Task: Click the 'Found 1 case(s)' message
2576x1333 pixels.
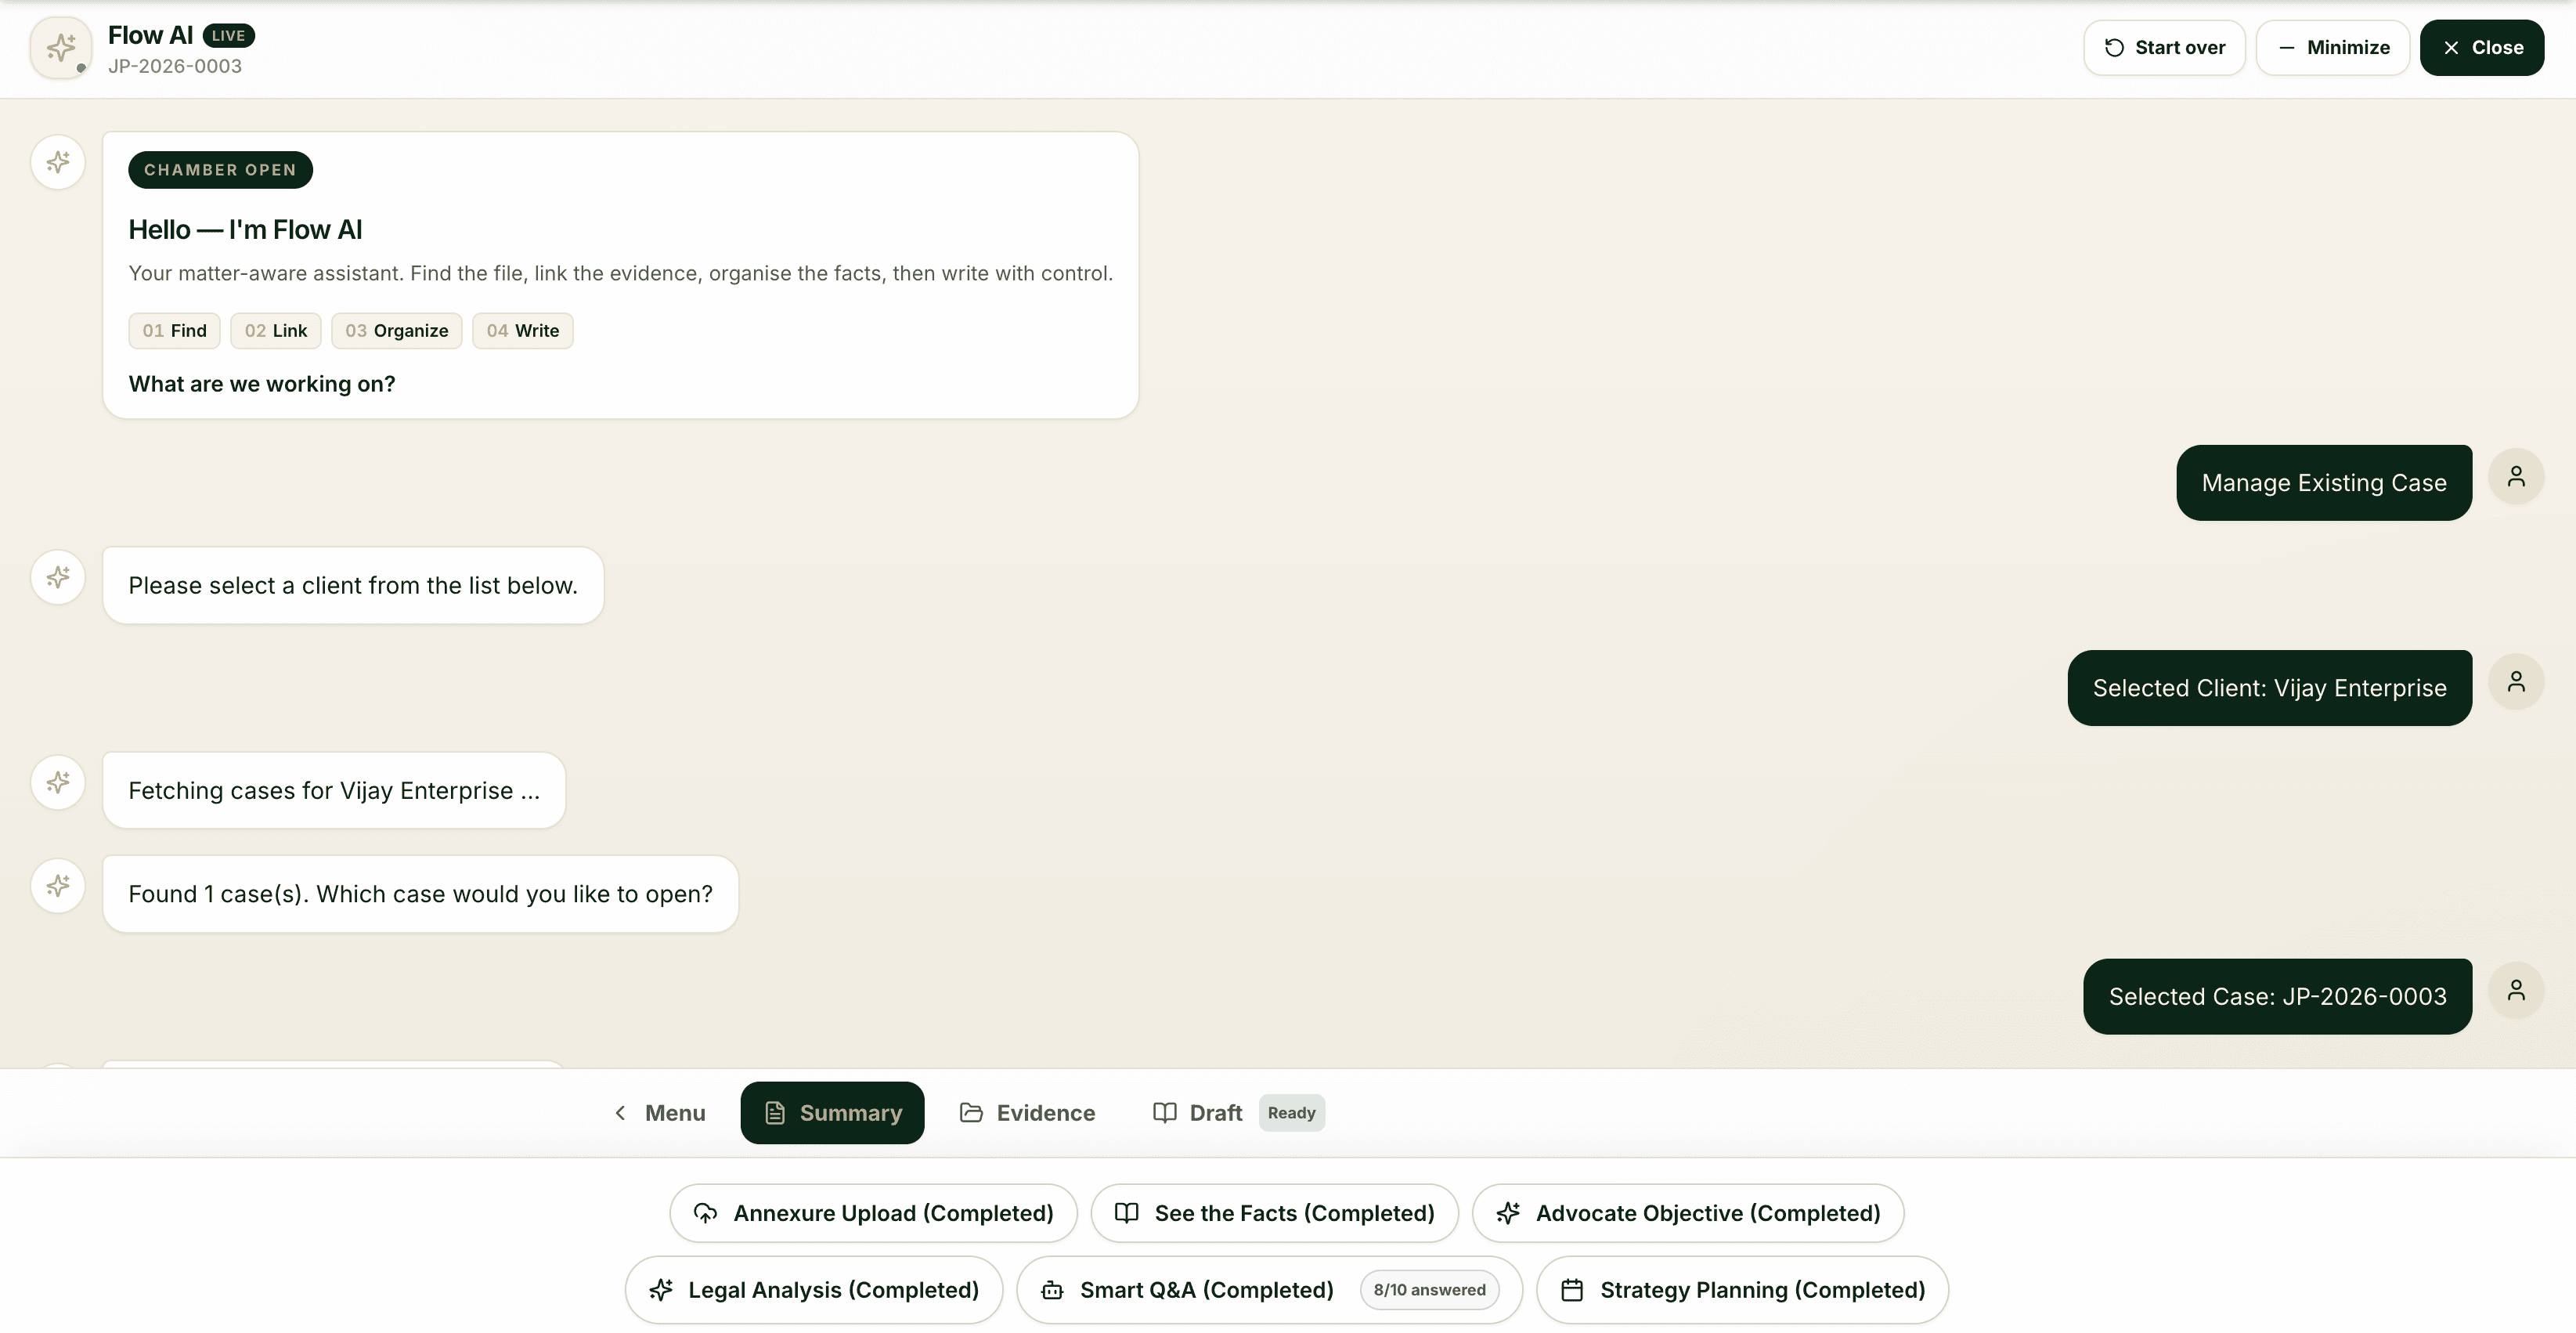Action: pyautogui.click(x=421, y=894)
